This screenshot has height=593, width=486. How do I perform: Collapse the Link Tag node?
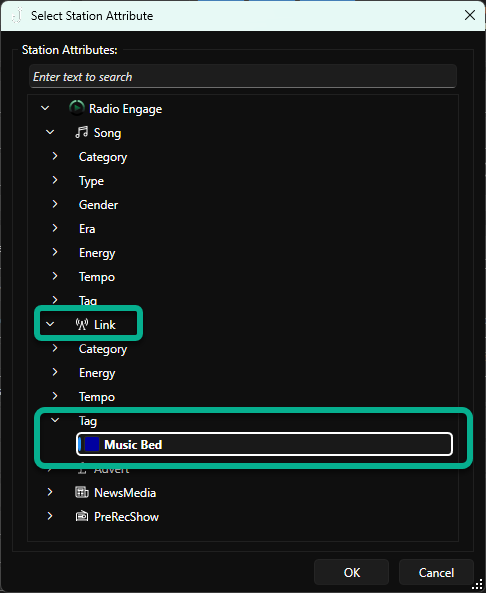55,420
